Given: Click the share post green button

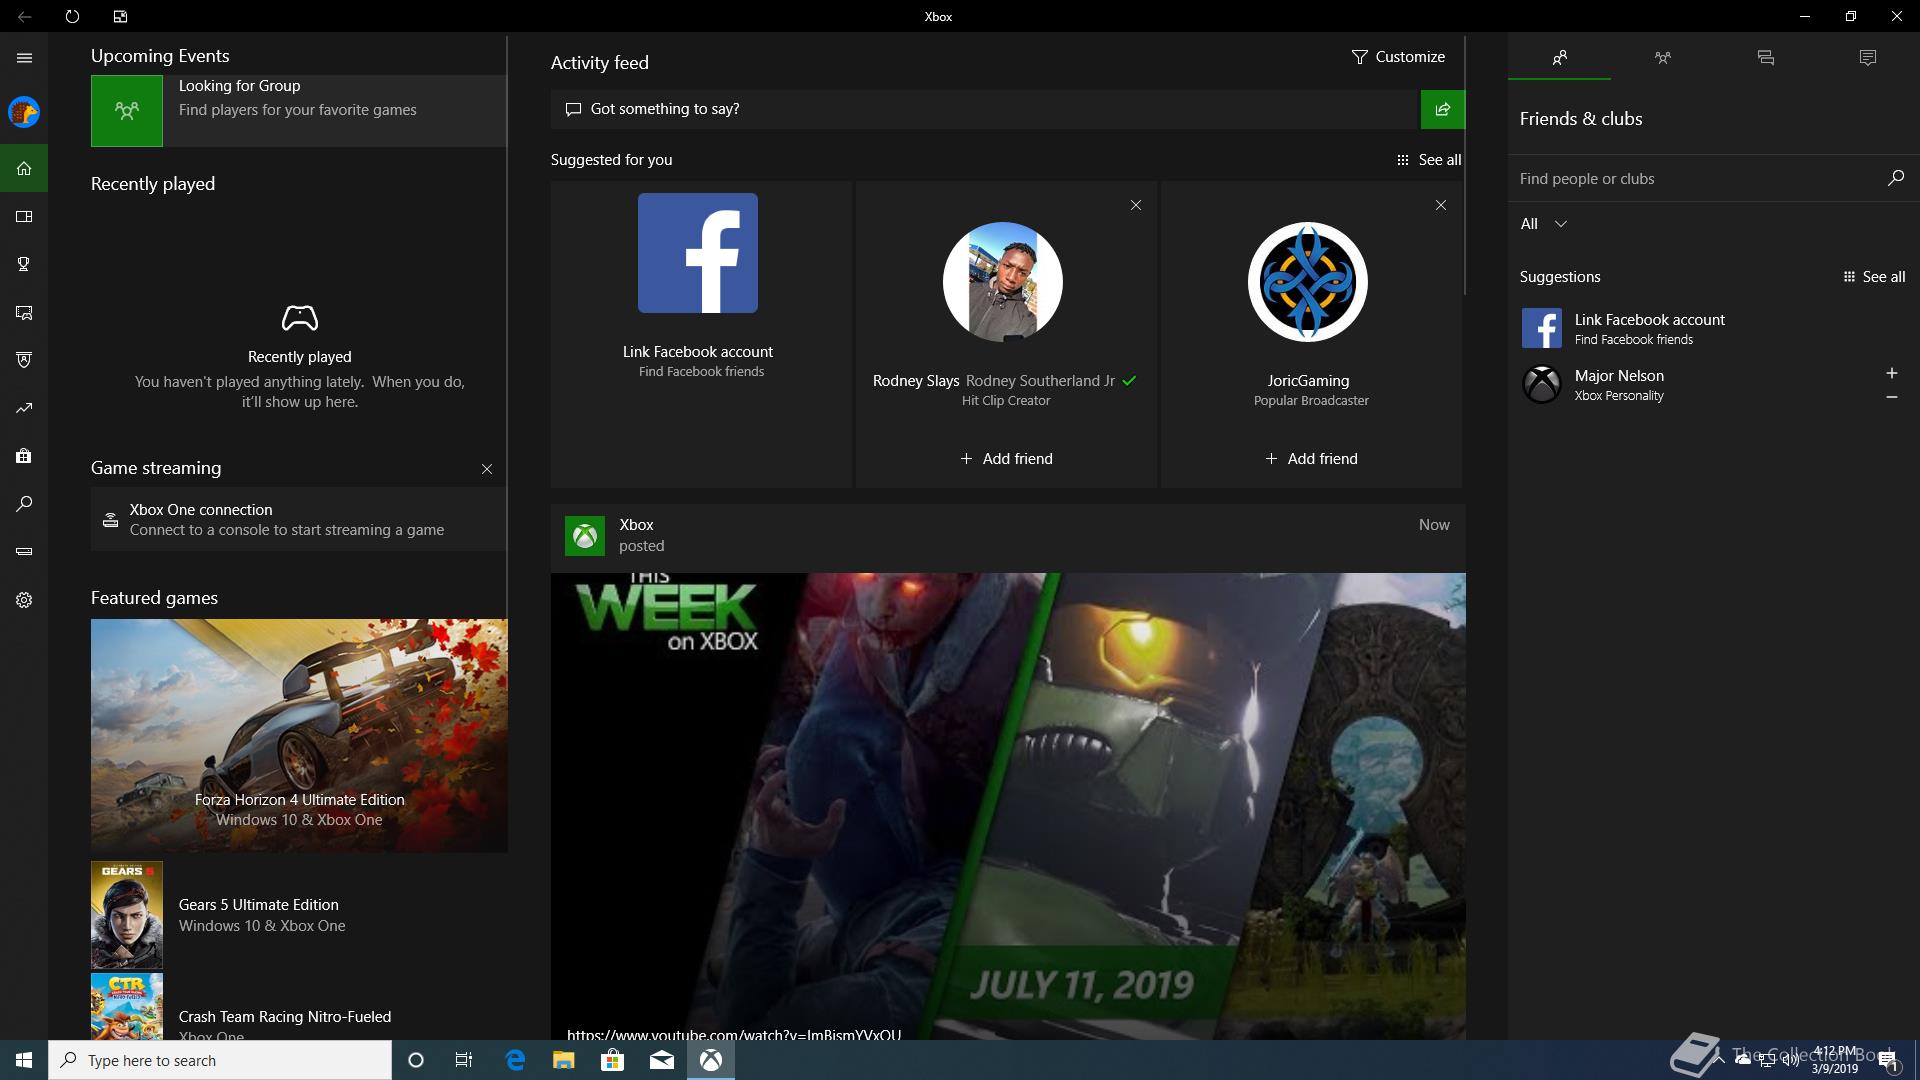Looking at the screenshot, I should (x=1443, y=109).
